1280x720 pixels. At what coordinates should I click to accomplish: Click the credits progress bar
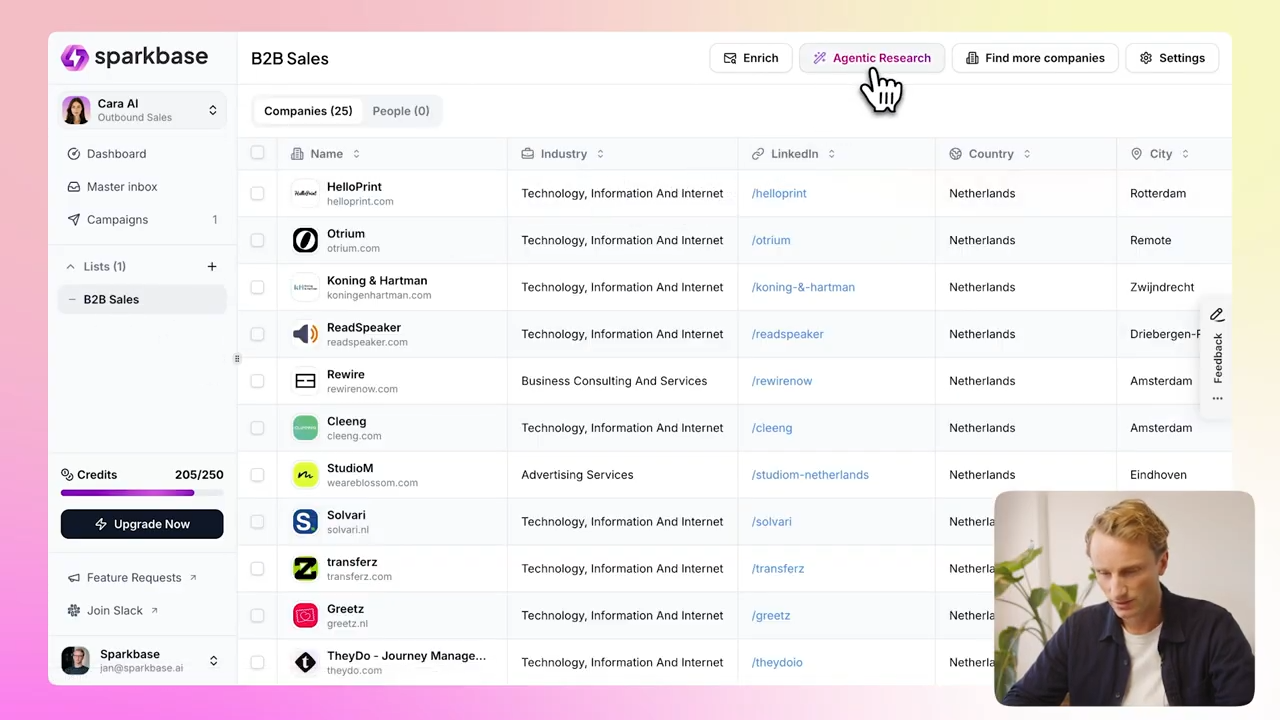(142, 493)
